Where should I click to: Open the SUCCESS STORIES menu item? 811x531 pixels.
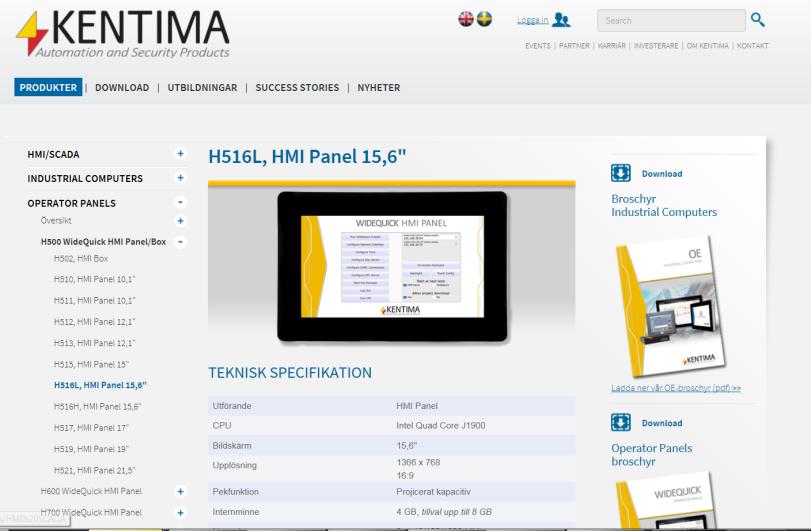(x=297, y=88)
